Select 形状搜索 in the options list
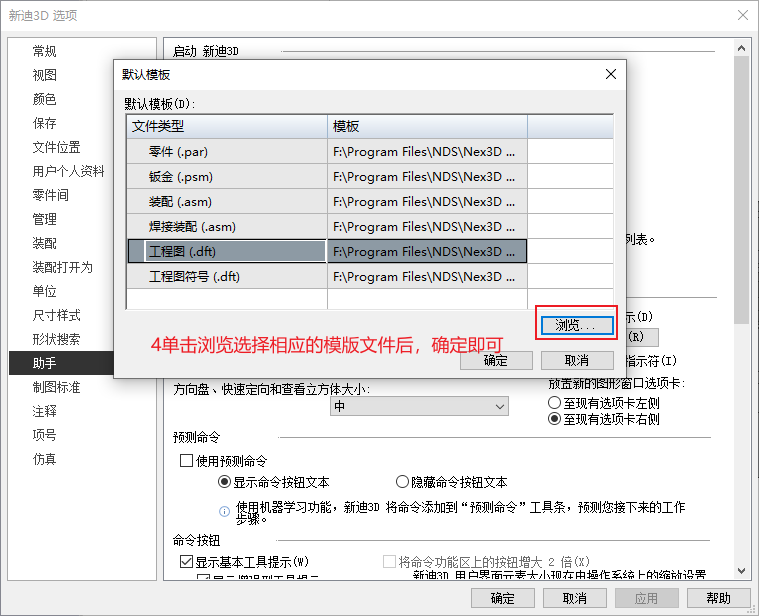Image resolution: width=759 pixels, height=616 pixels. [x=56, y=339]
